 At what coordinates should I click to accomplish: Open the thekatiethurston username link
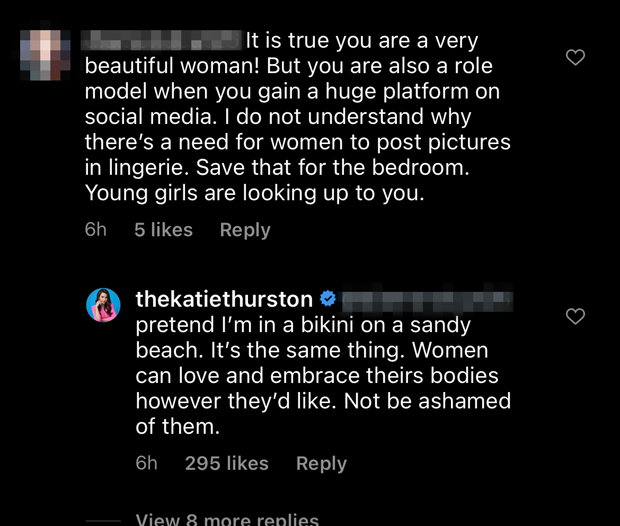(x=225, y=299)
